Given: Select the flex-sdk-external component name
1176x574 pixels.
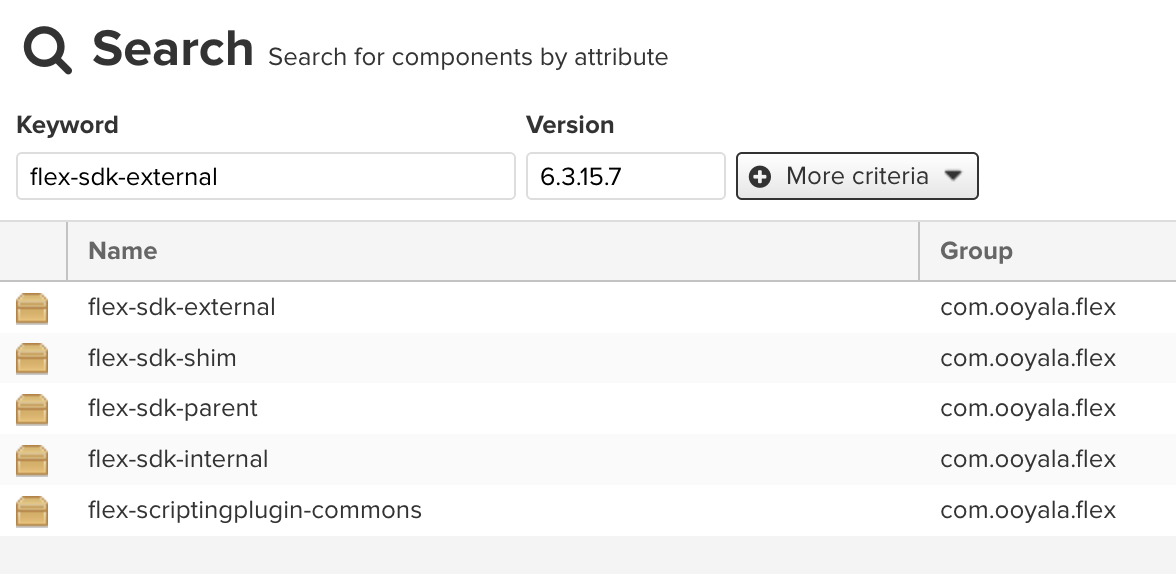Looking at the screenshot, I should pyautogui.click(x=181, y=307).
